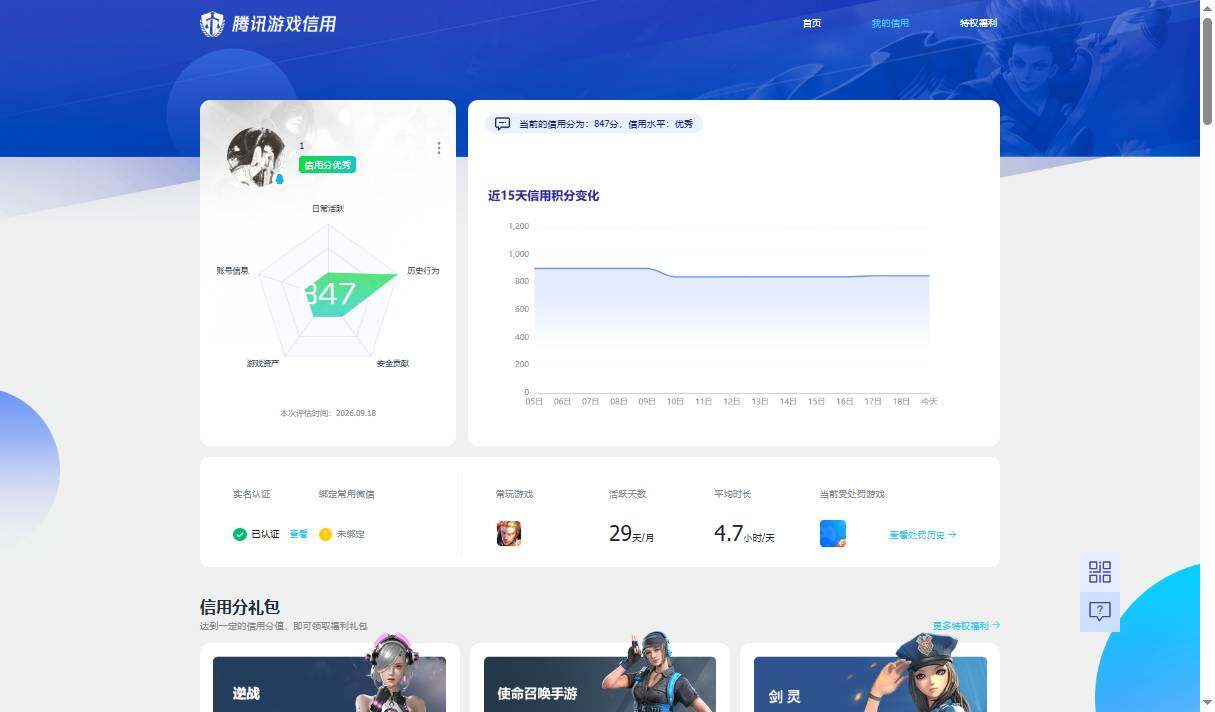Select 我的信用 navigation tab

click(x=890, y=23)
